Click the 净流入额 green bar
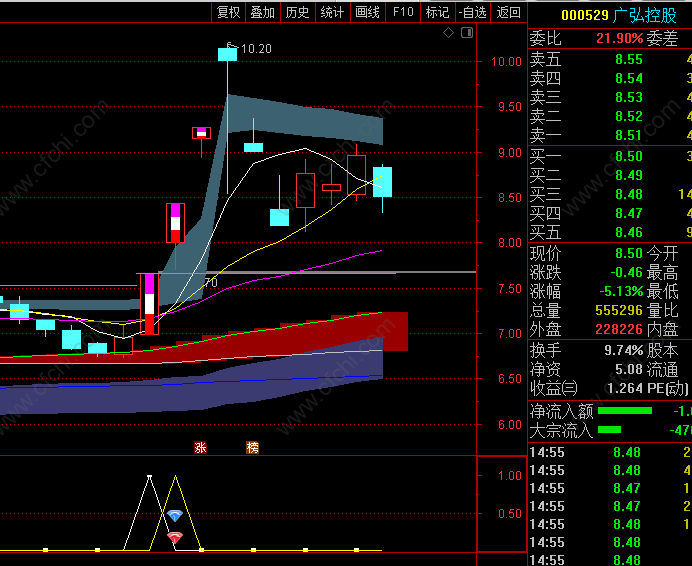 coord(625,411)
